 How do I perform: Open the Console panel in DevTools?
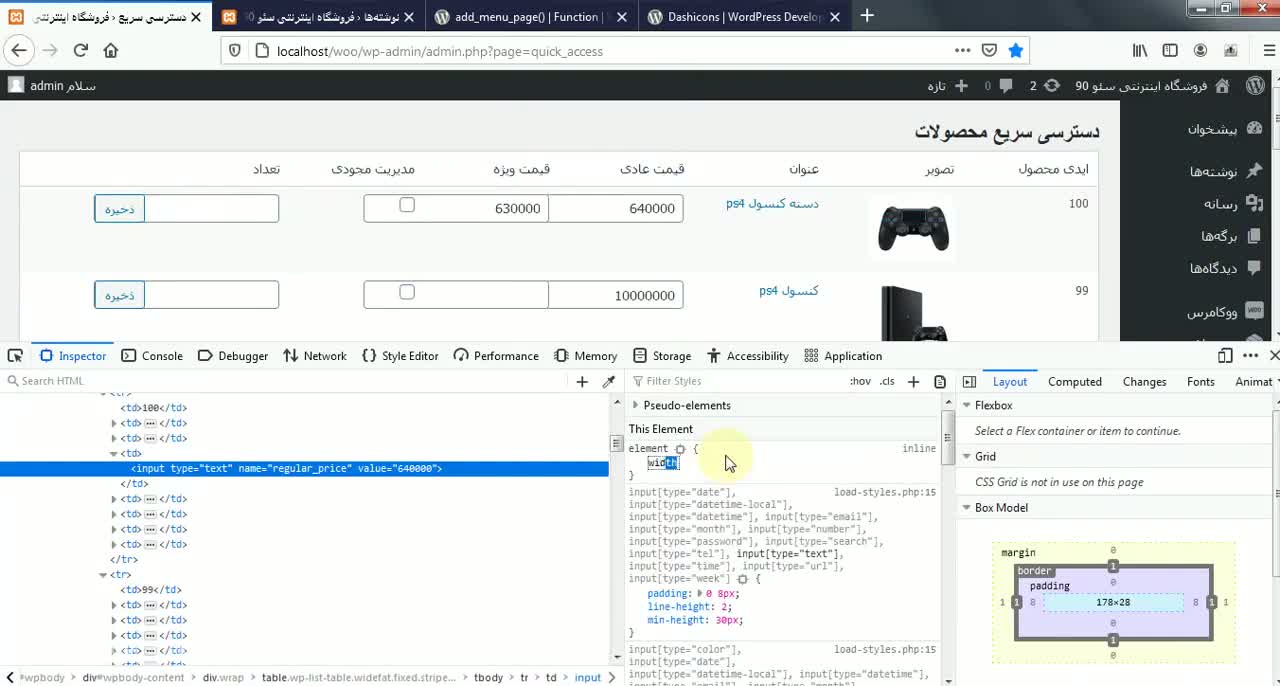coord(152,355)
